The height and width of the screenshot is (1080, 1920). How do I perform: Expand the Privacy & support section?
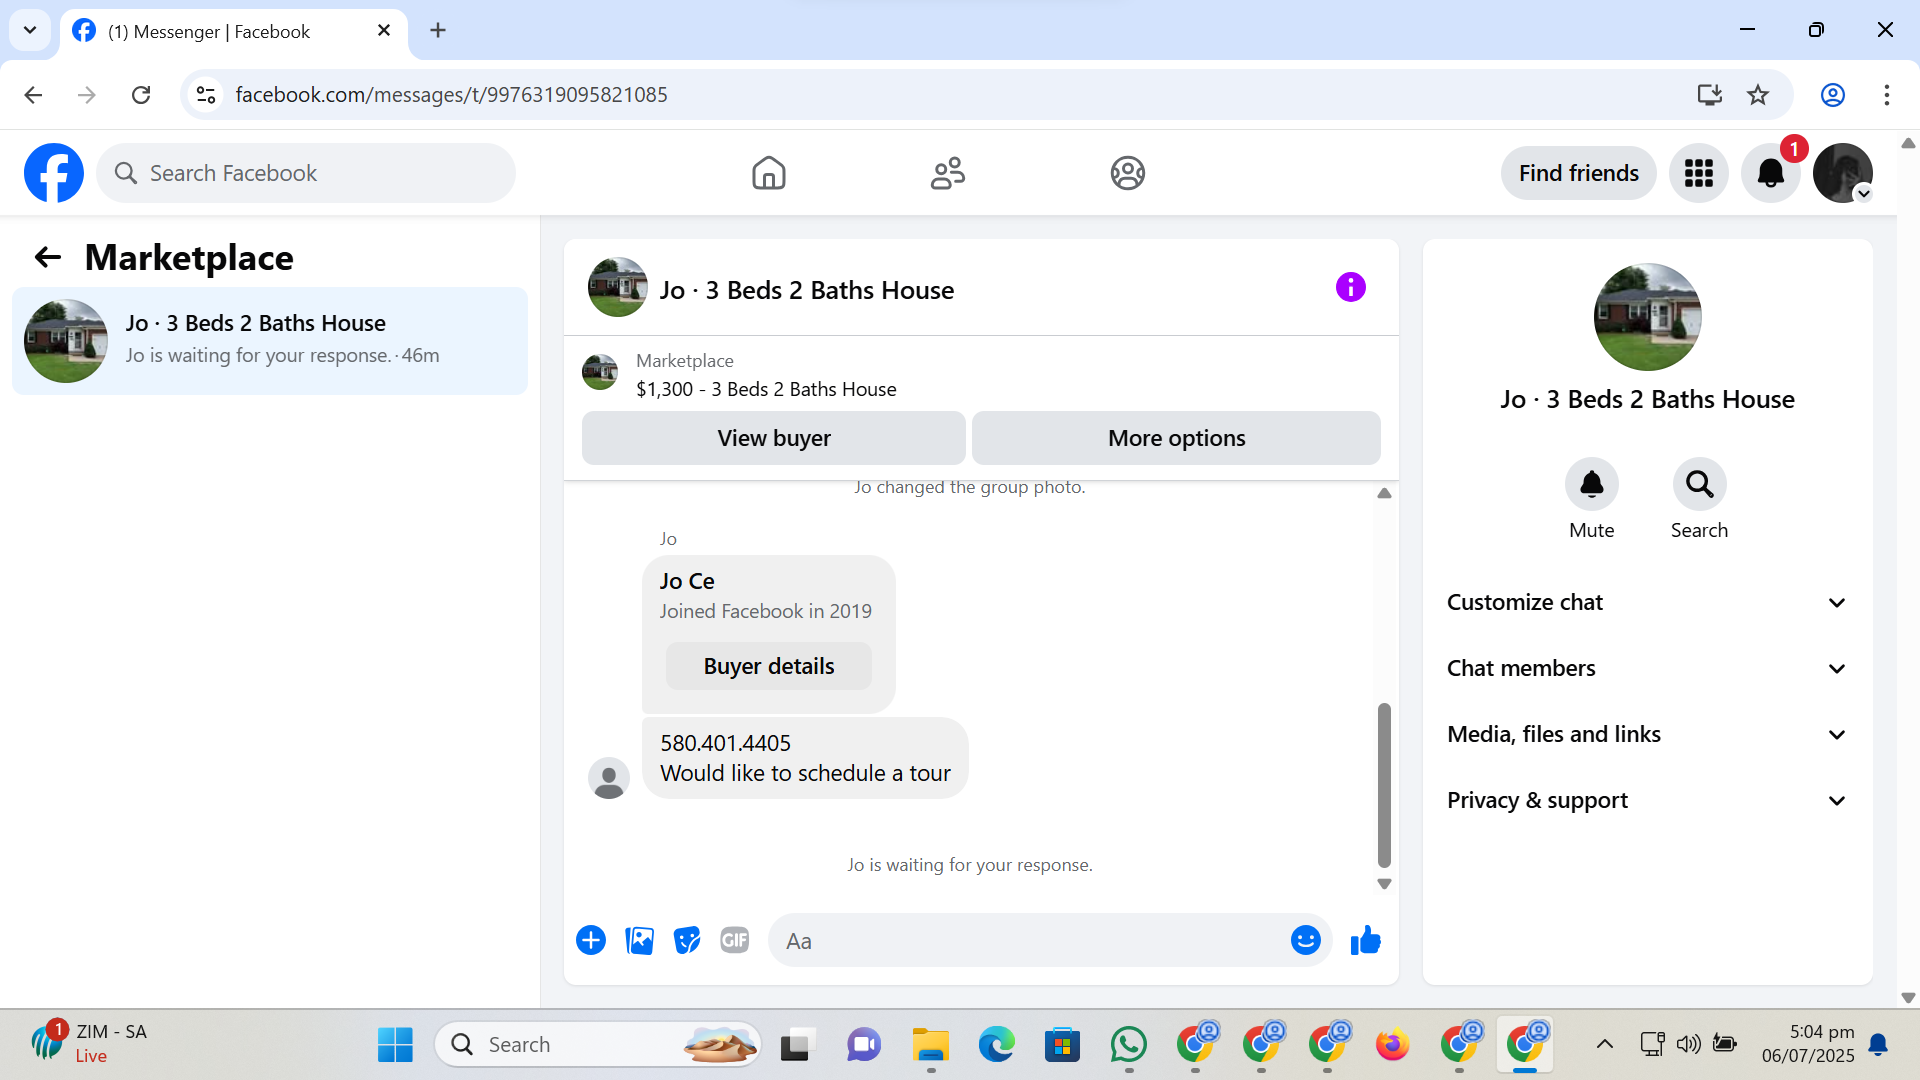click(x=1647, y=800)
